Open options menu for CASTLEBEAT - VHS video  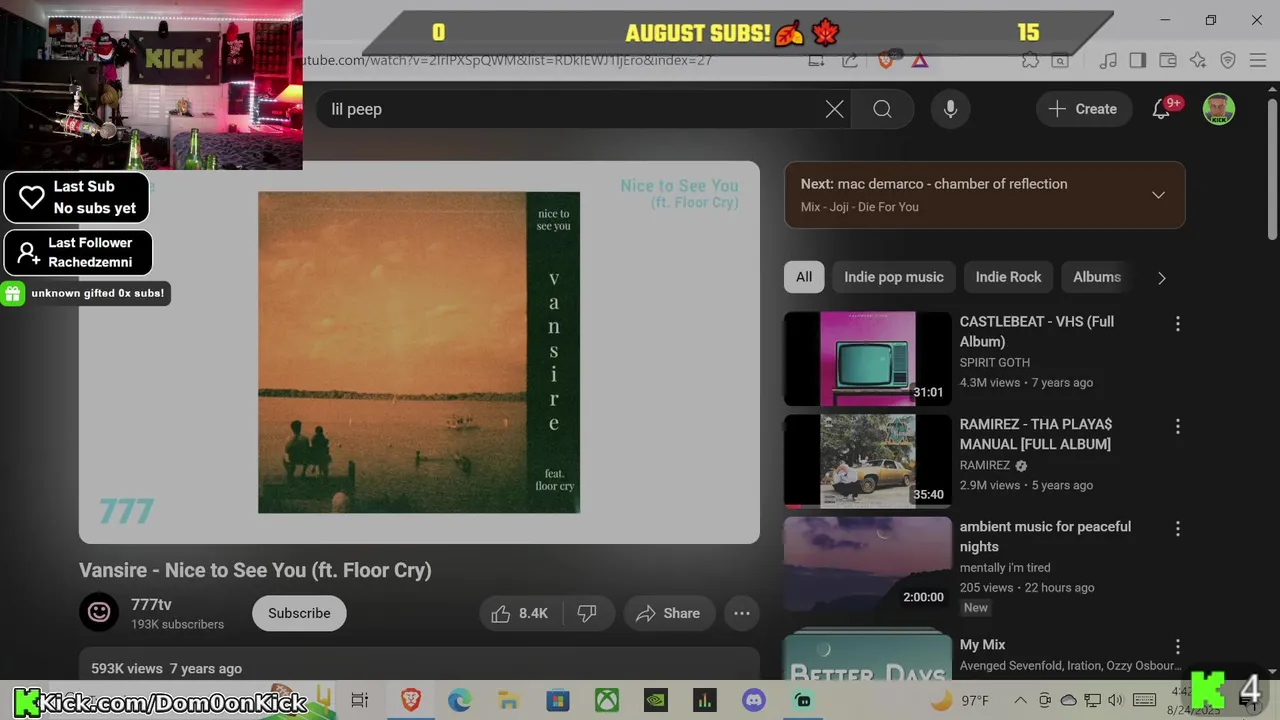pos(1177,324)
